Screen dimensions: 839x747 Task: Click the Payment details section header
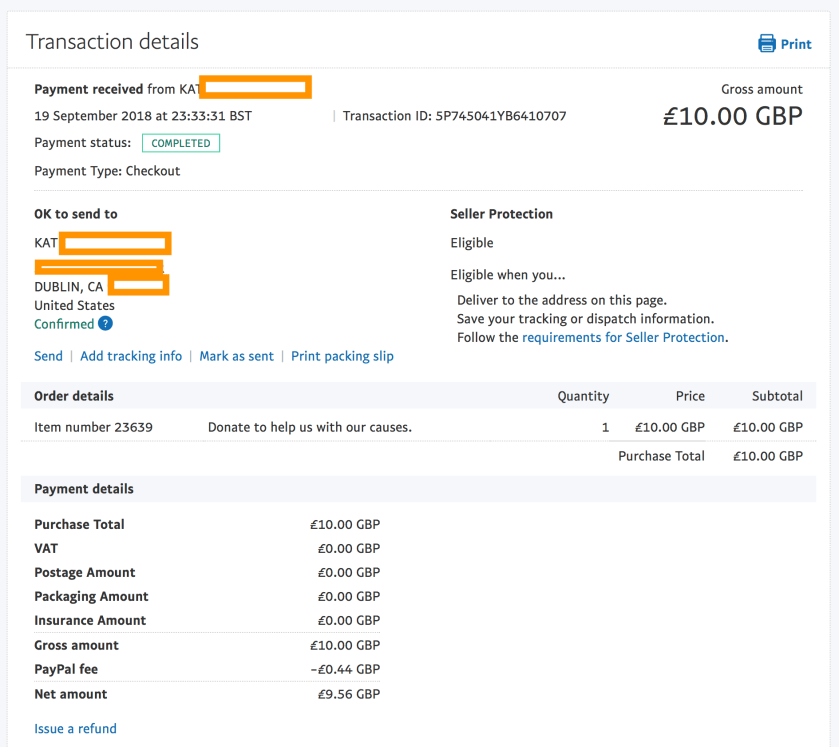click(84, 489)
